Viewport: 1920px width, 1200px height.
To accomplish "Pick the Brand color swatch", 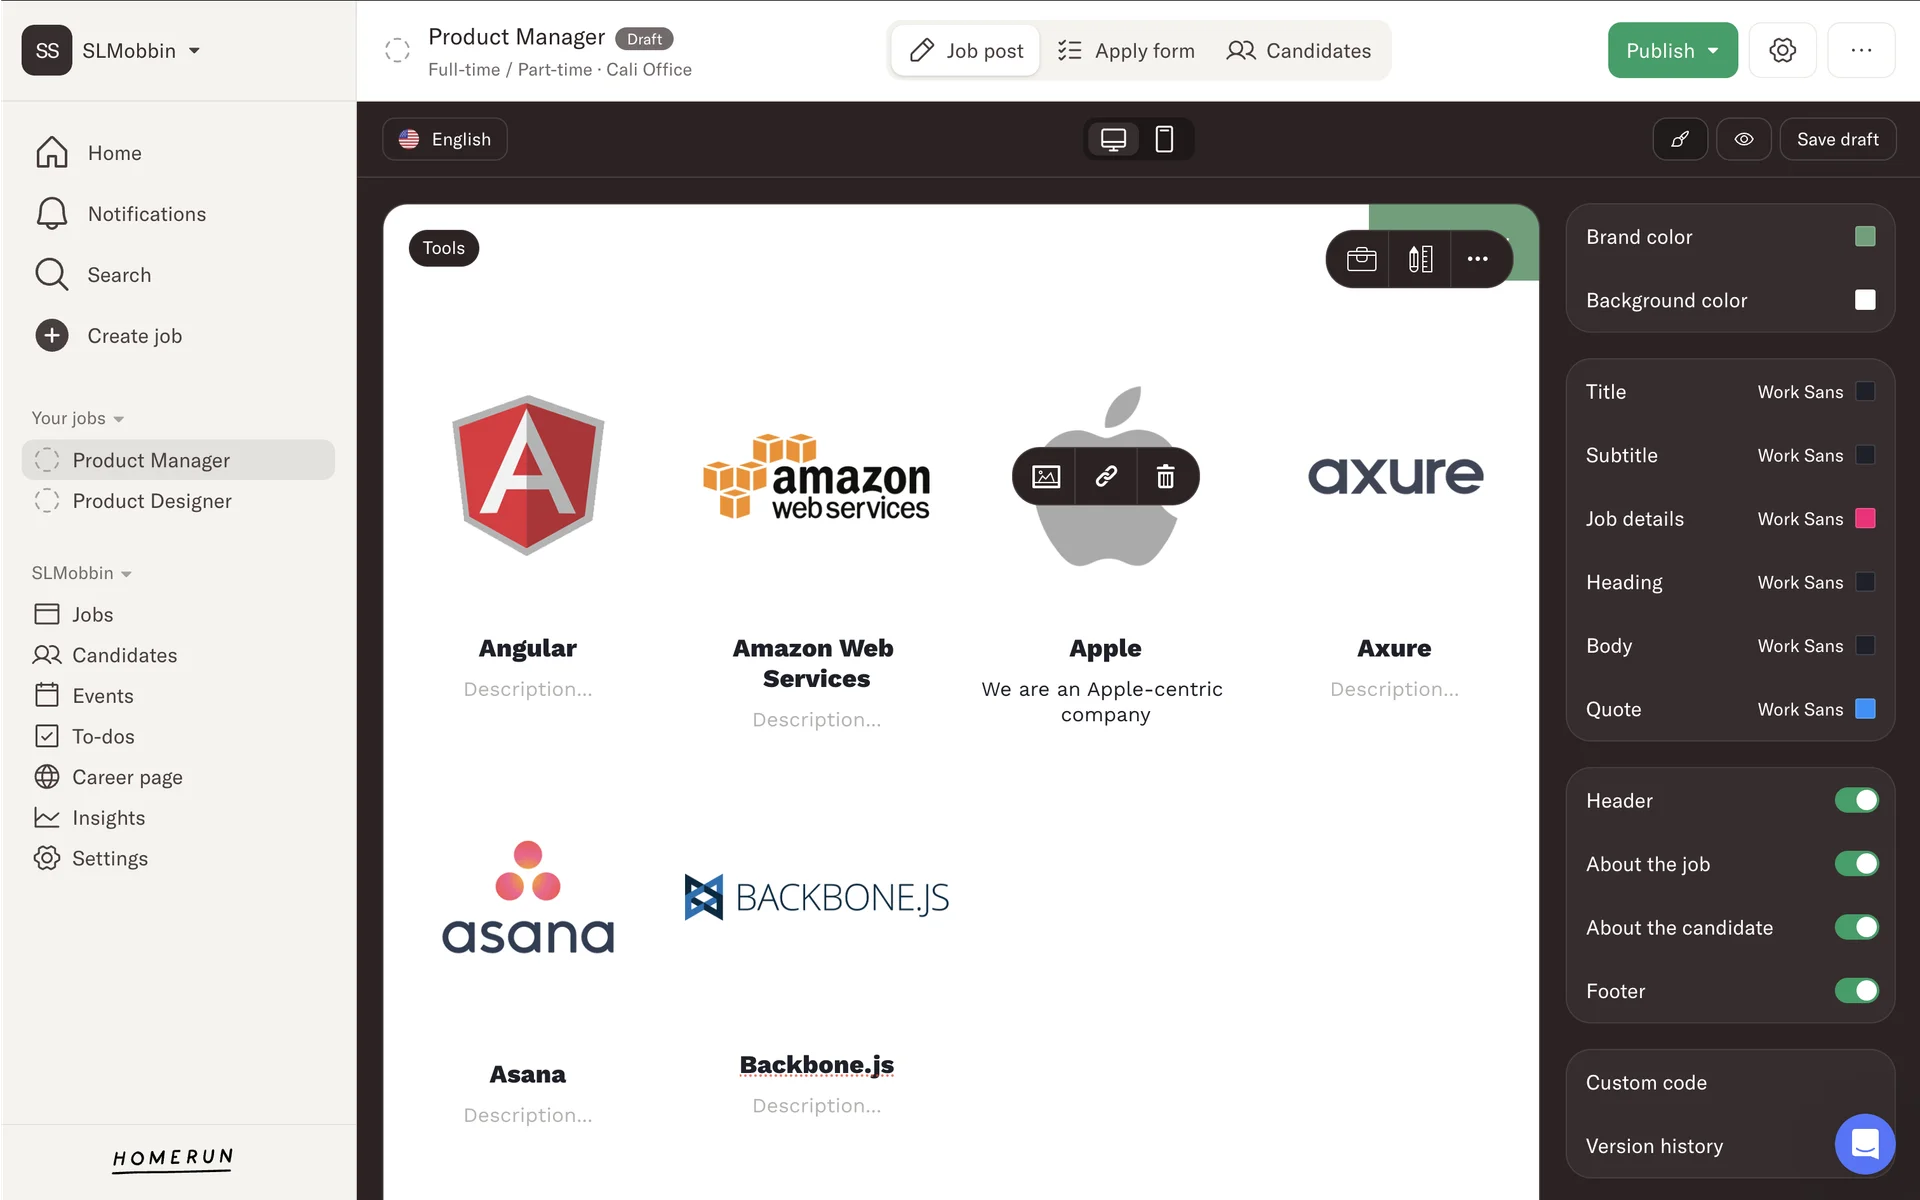I will pyautogui.click(x=1864, y=237).
